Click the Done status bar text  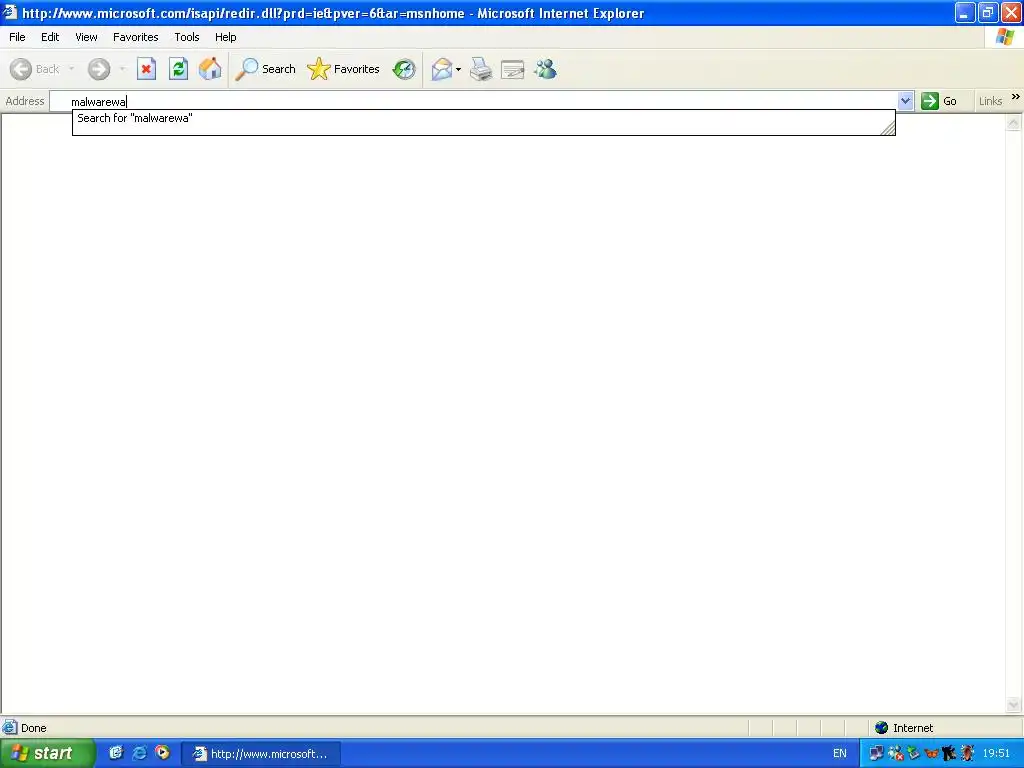click(x=33, y=728)
